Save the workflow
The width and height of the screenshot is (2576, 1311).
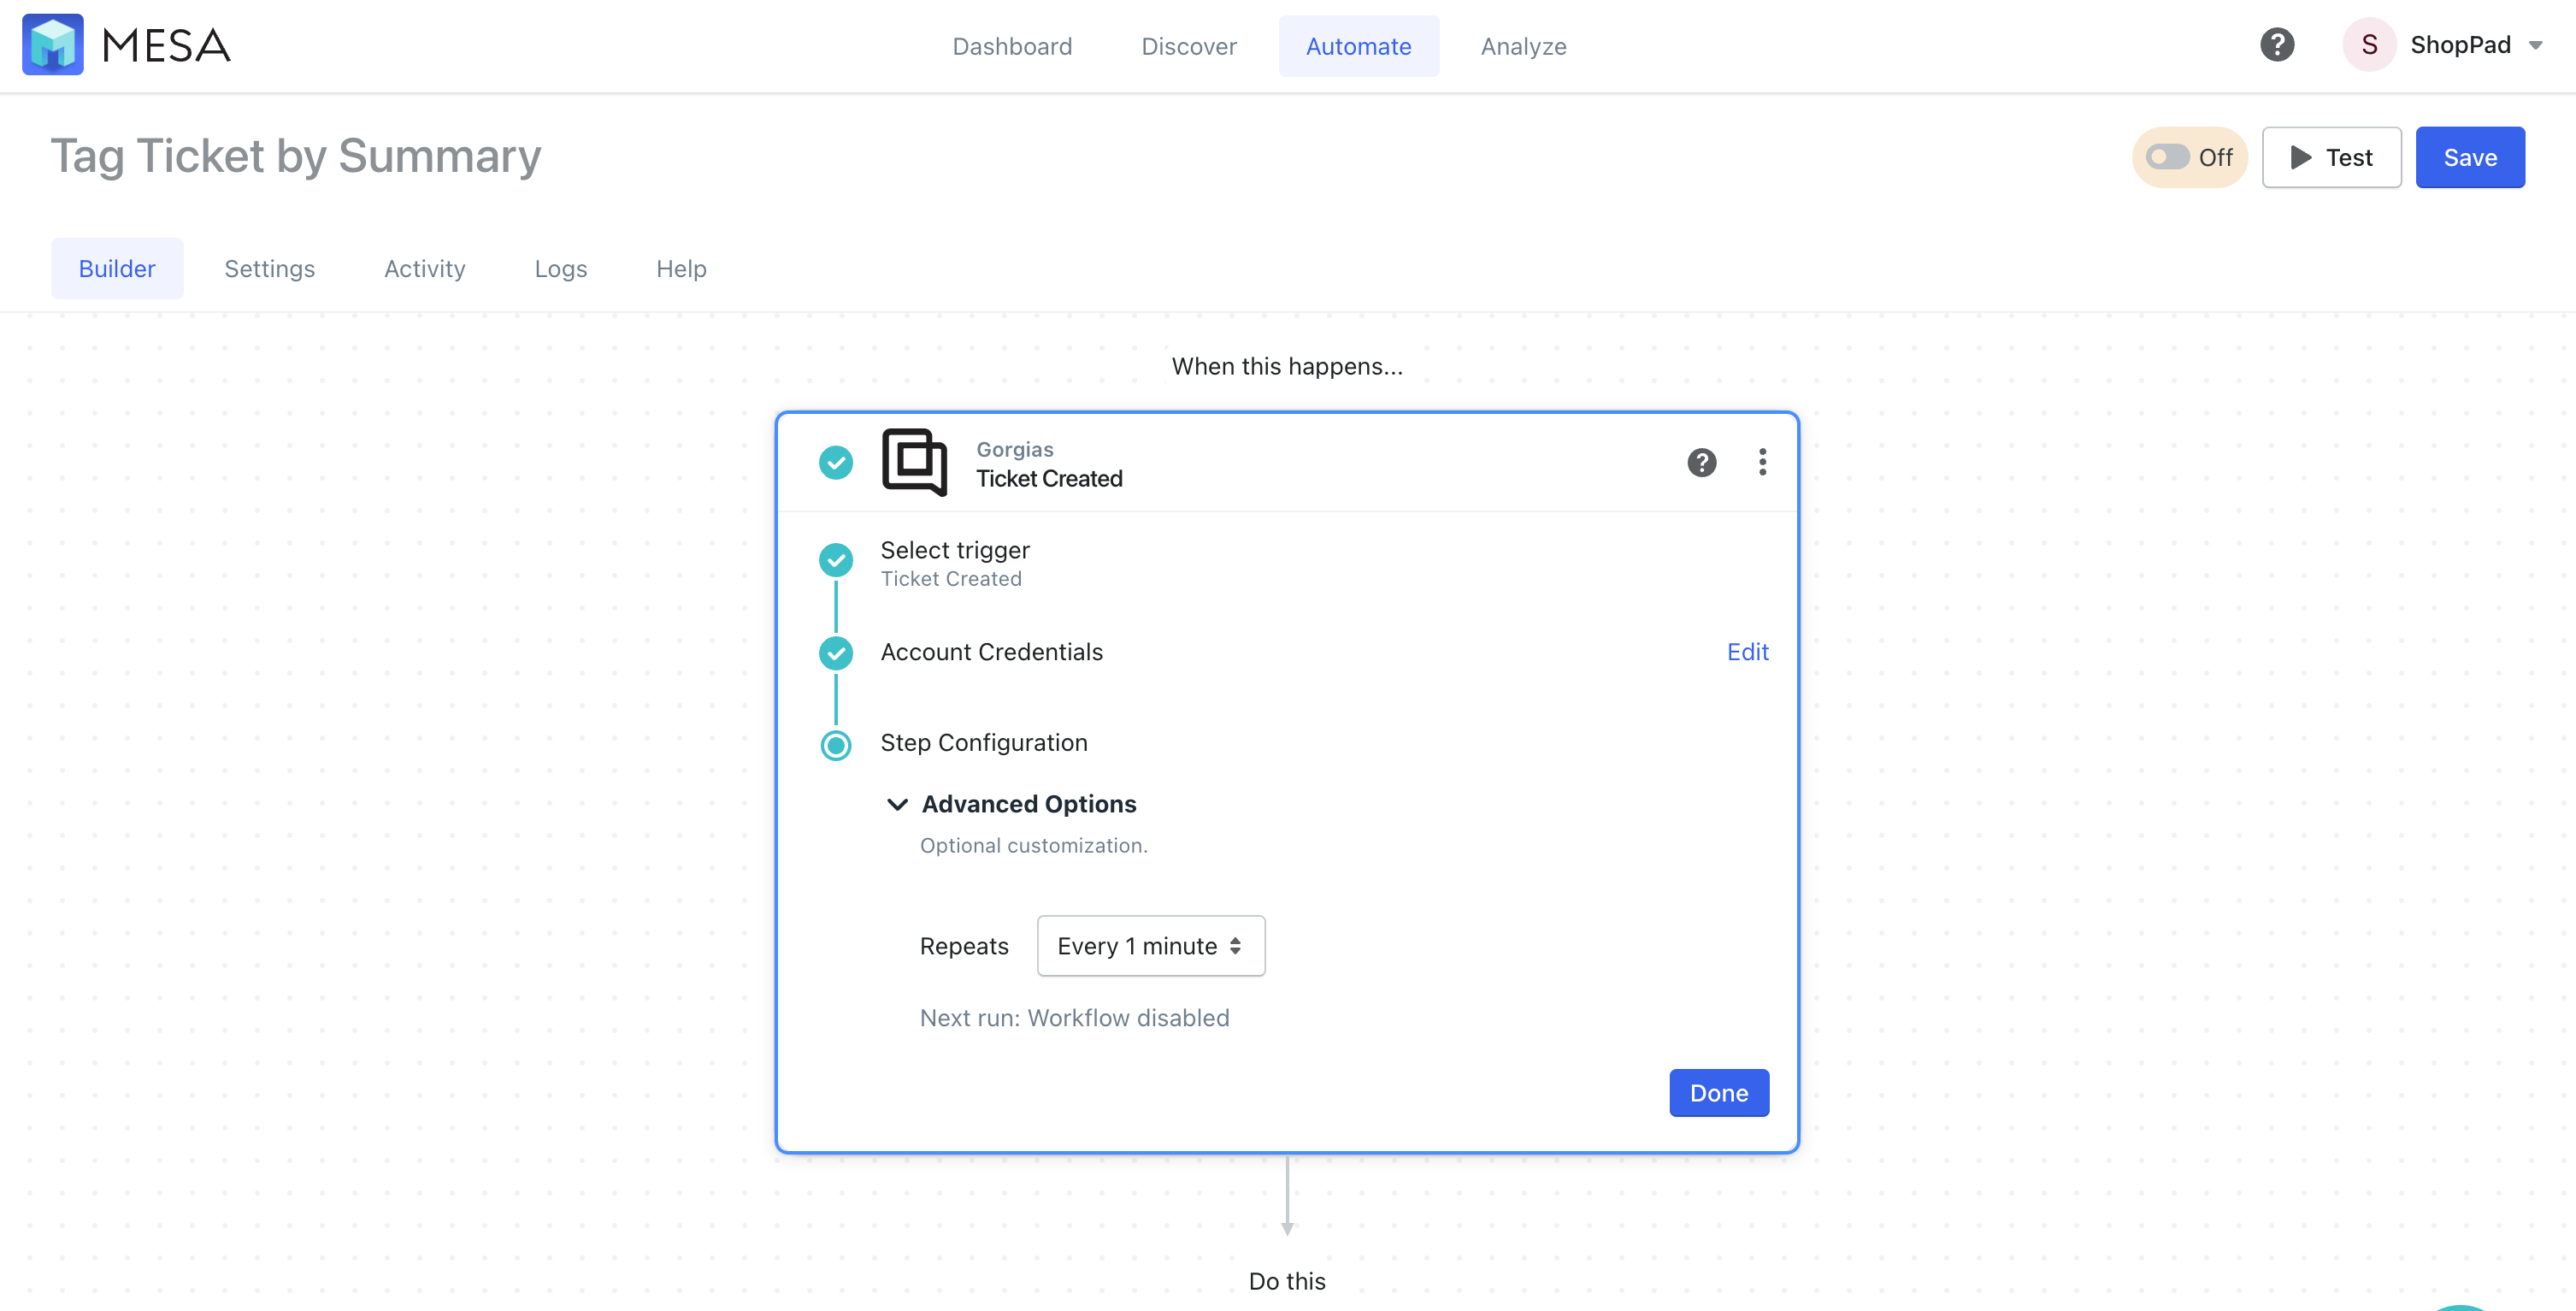2470,157
